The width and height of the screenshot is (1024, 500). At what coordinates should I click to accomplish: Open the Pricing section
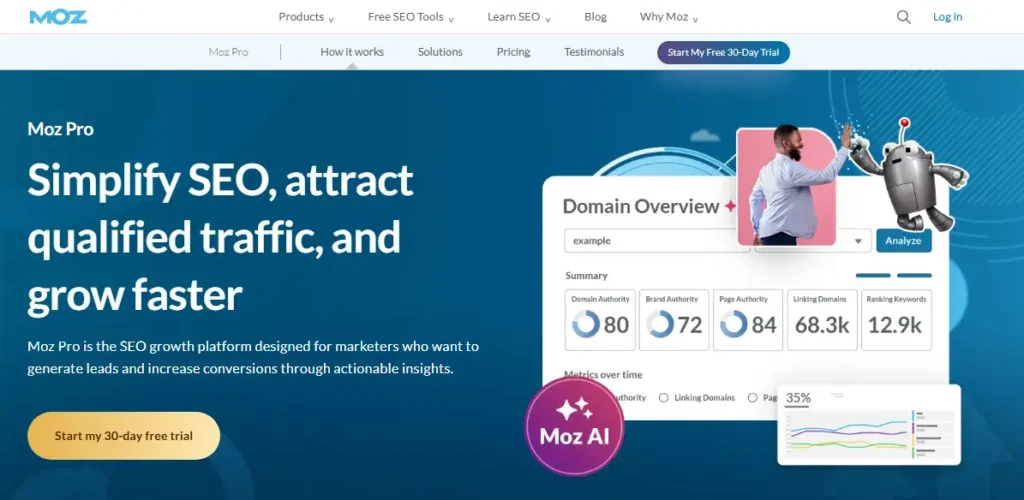click(513, 52)
